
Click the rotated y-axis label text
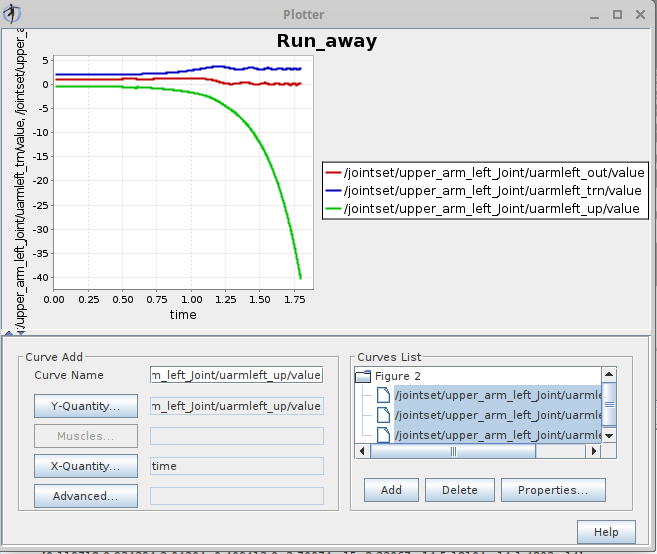click(20, 180)
